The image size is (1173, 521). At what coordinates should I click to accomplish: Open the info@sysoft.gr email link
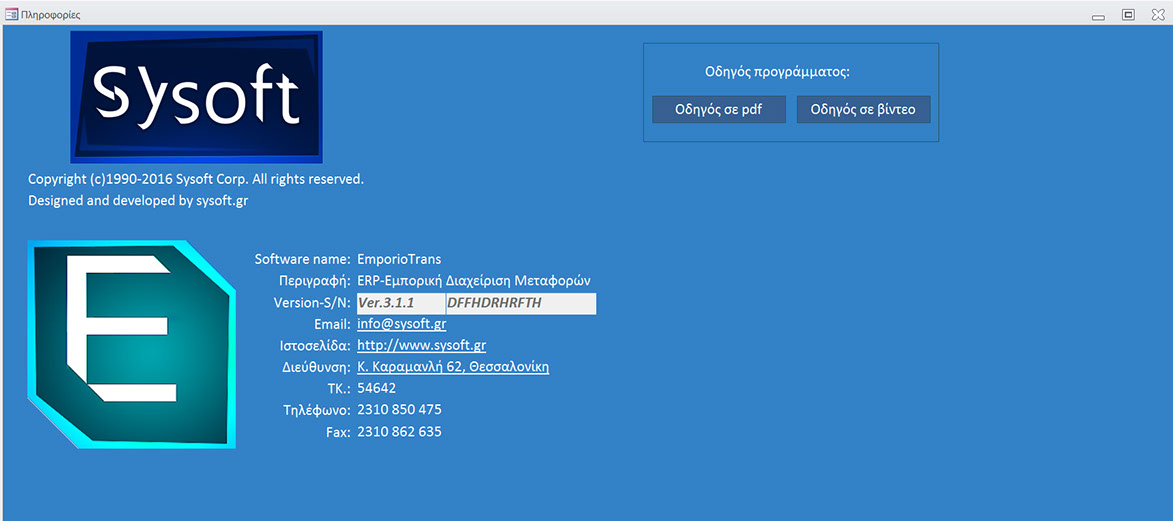(401, 324)
